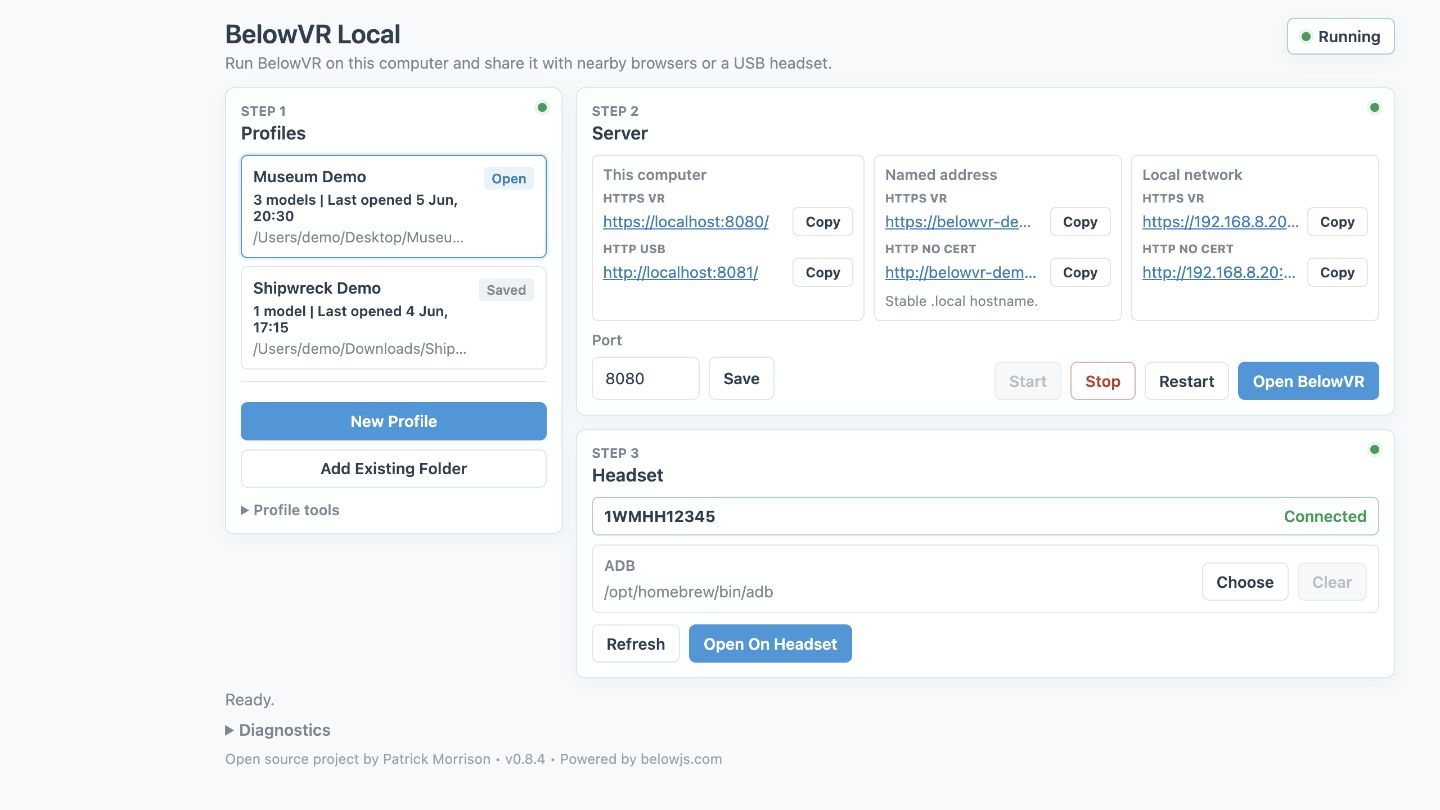
Task: Select the Museum Demo profile card
Action: click(393, 206)
